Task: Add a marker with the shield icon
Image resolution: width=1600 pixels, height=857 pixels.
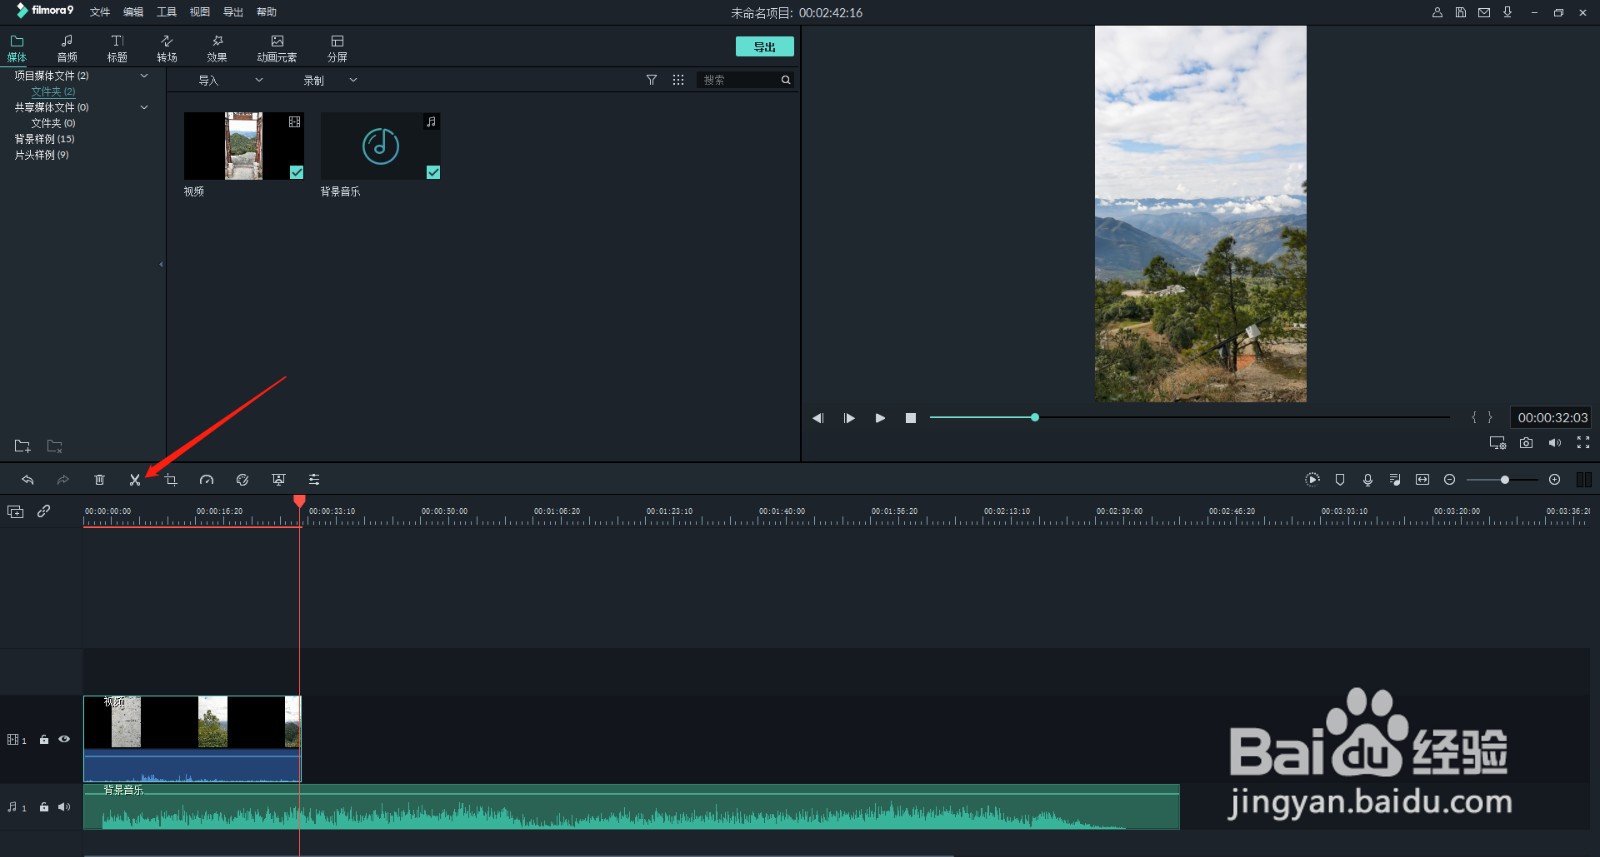Action: pos(1340,480)
